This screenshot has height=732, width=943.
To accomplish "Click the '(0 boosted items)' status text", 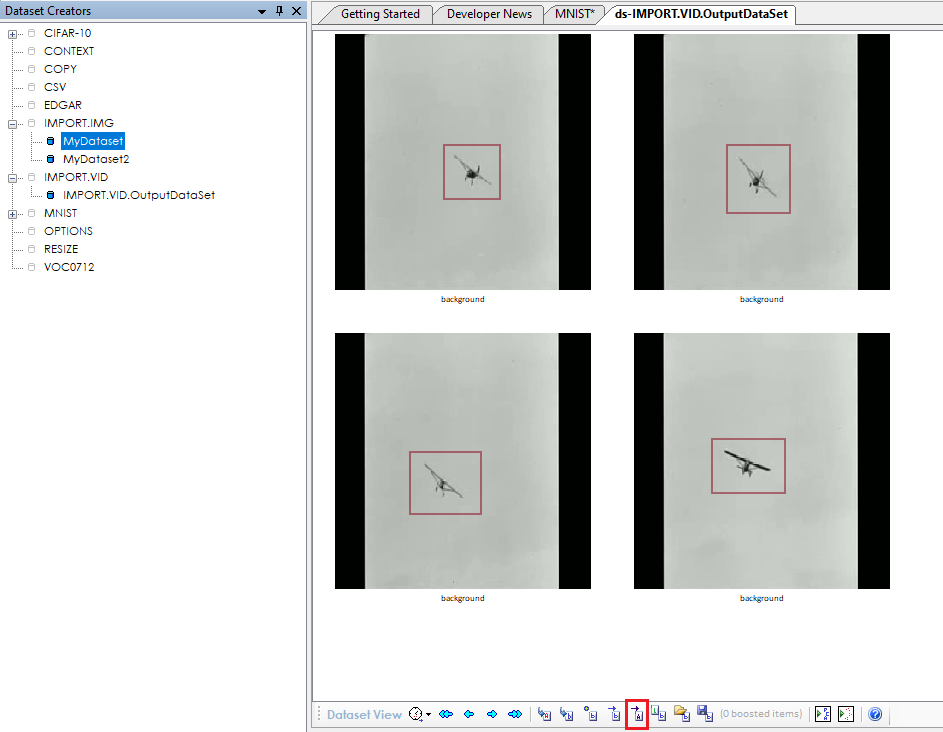I will [761, 714].
